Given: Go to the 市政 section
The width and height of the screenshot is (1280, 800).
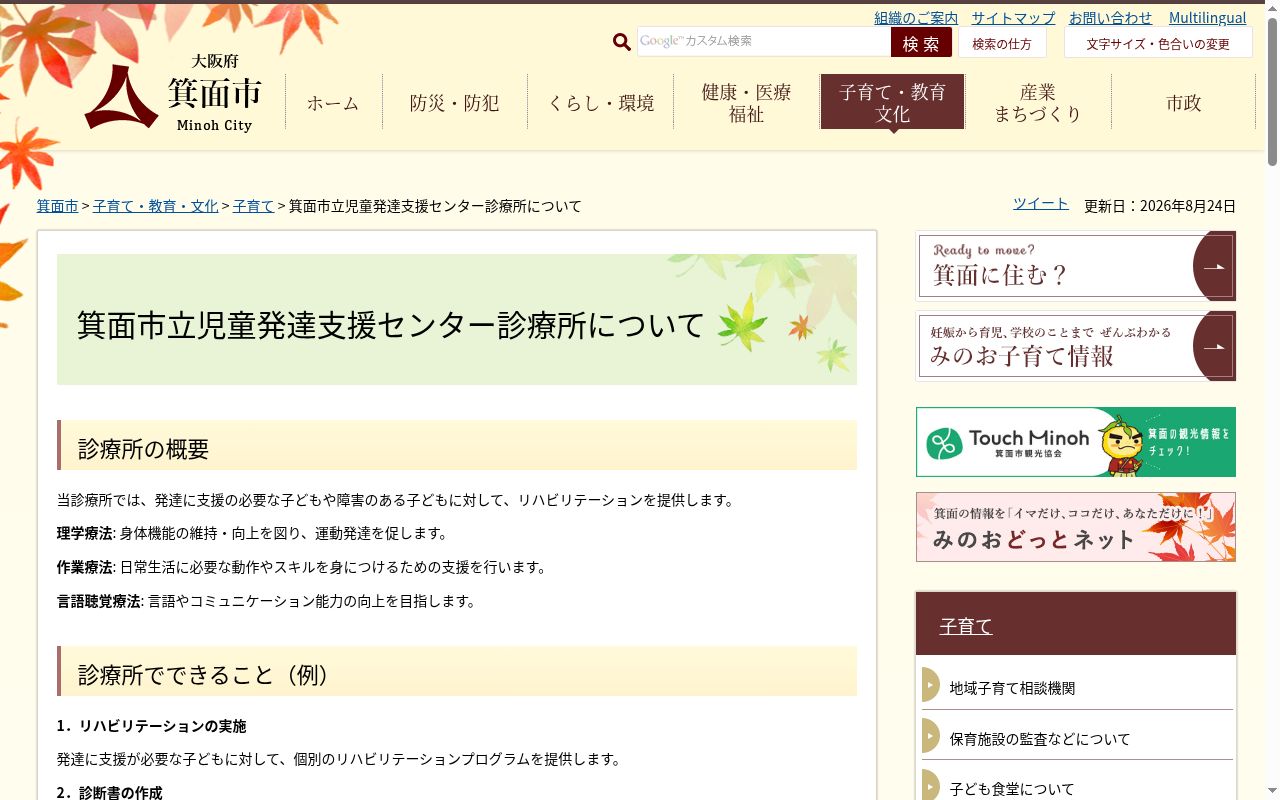Looking at the screenshot, I should tap(1184, 102).
